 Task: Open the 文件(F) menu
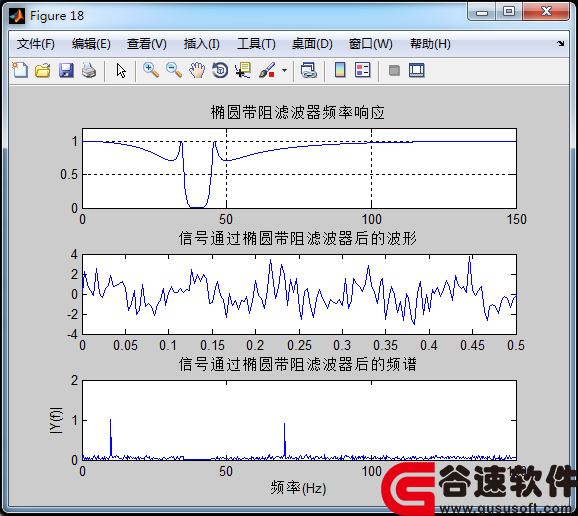[x=36, y=44]
